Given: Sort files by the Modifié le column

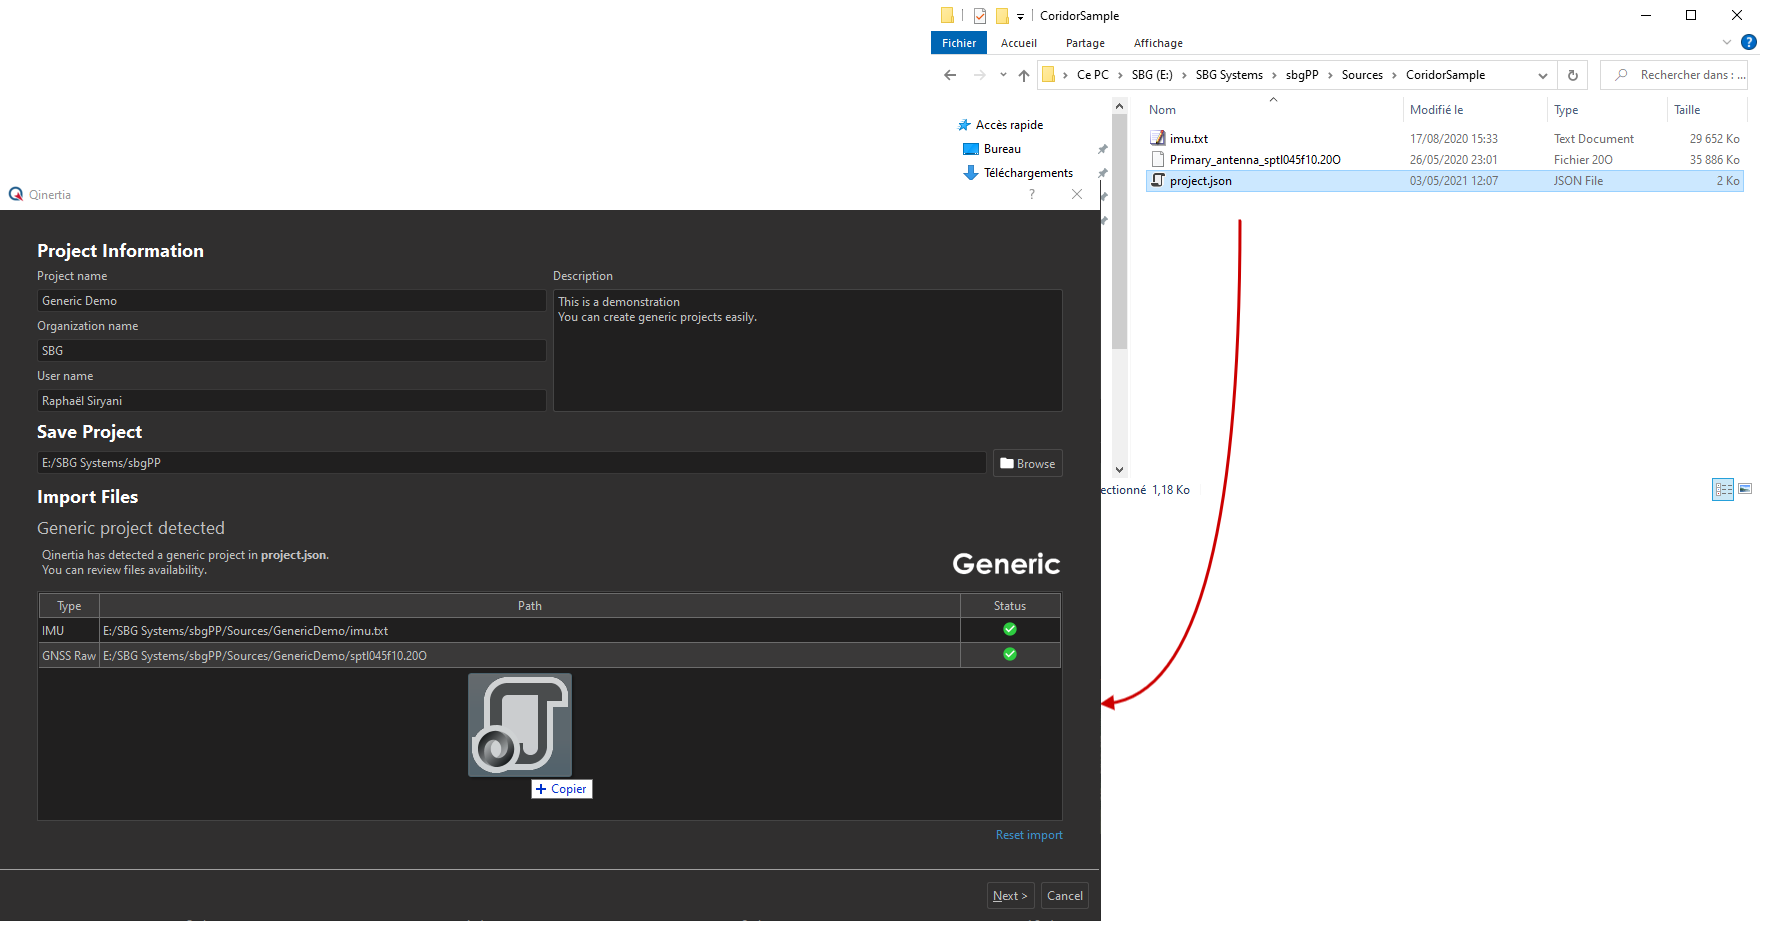Looking at the screenshot, I should pyautogui.click(x=1436, y=110).
